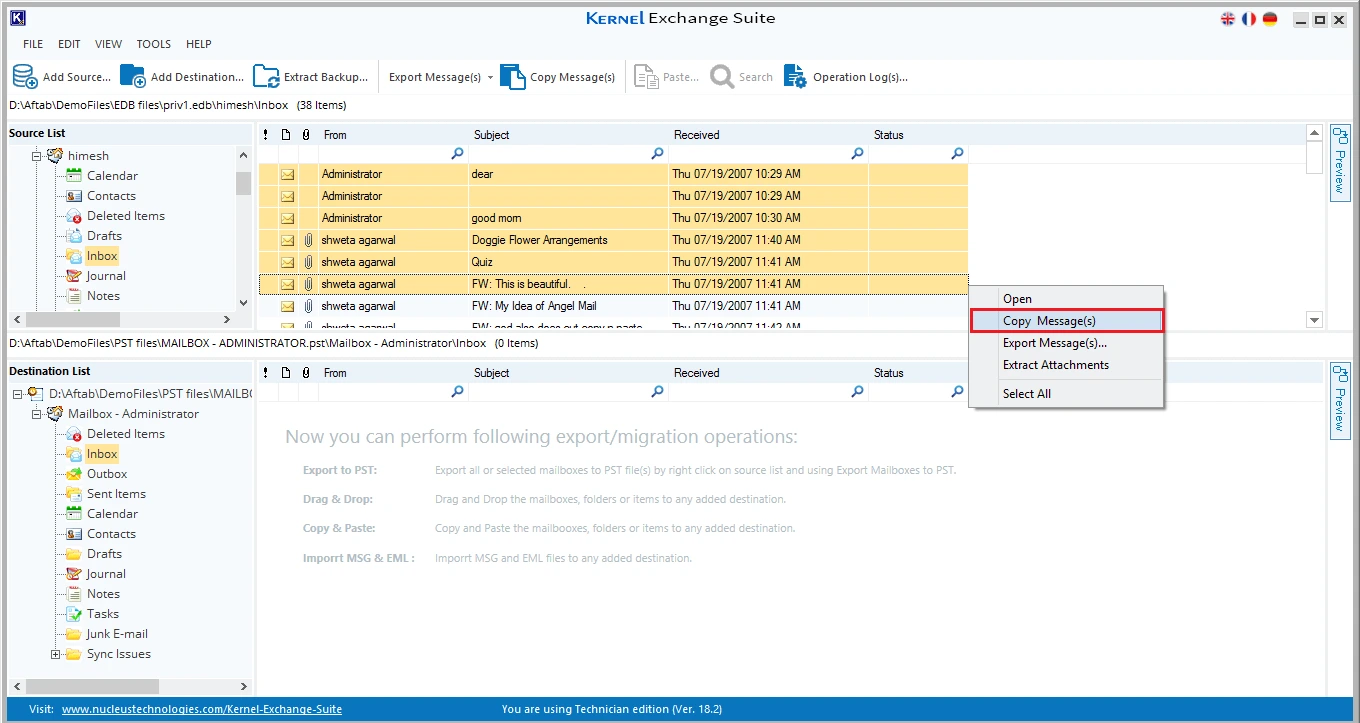Click attachment clip icon of Quiz row
The image size is (1360, 723).
click(308, 262)
